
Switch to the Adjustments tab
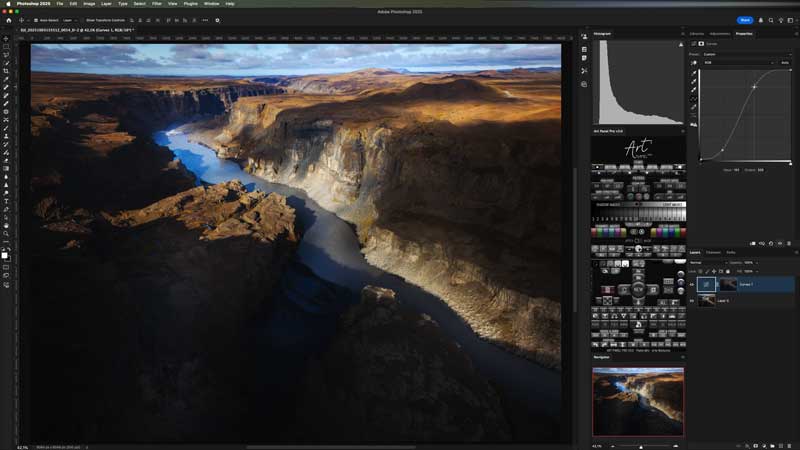pyautogui.click(x=718, y=33)
